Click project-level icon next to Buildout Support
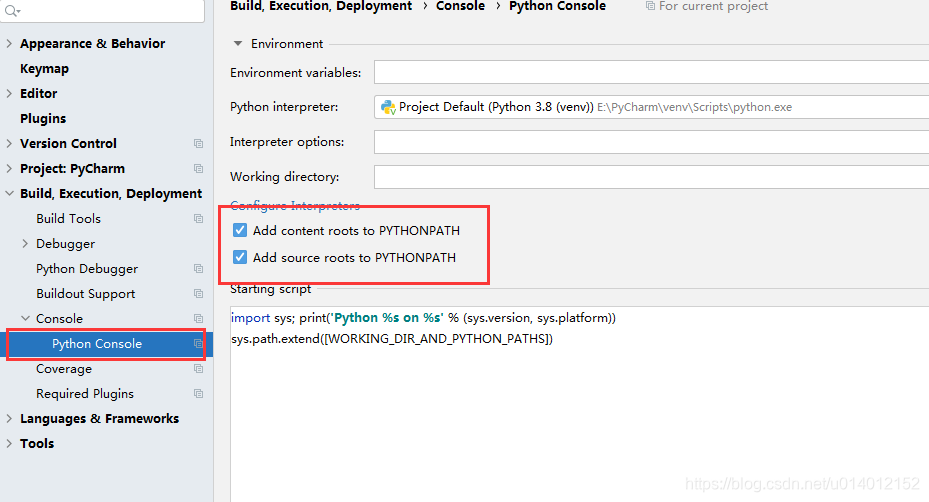 pos(198,293)
